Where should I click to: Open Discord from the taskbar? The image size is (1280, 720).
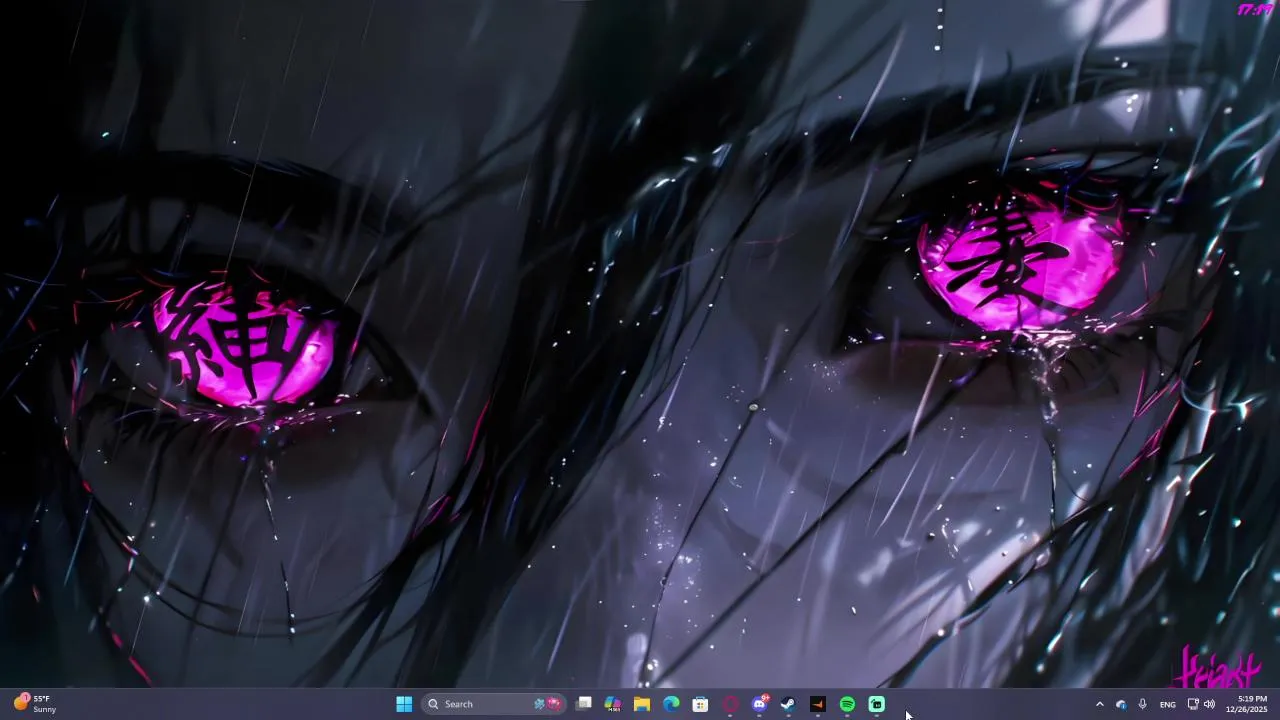[759, 704]
